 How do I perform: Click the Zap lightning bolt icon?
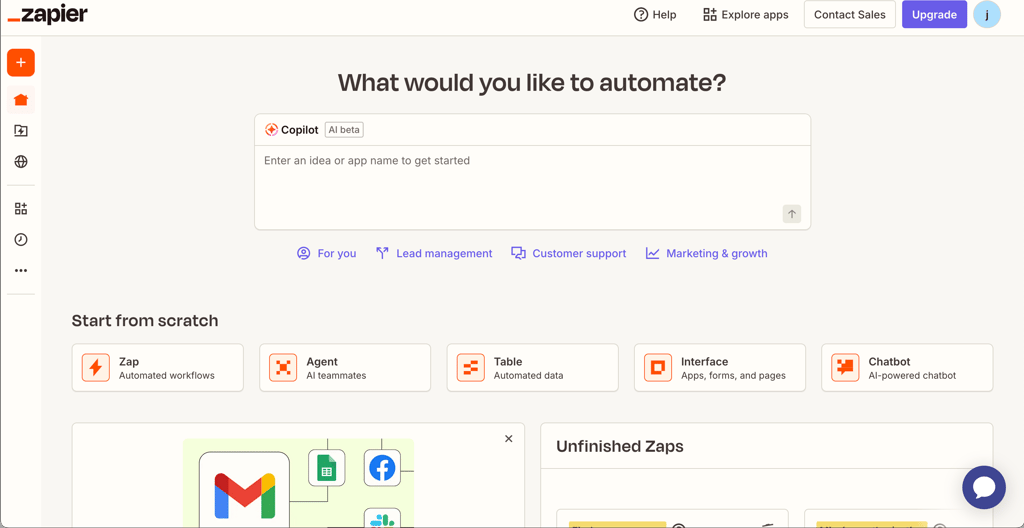95,367
